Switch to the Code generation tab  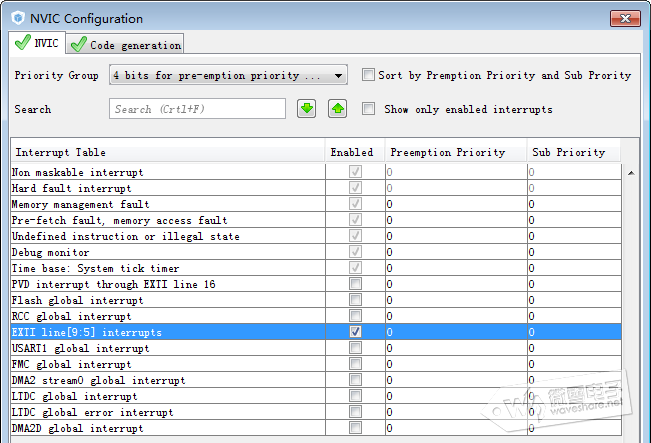click(x=126, y=45)
